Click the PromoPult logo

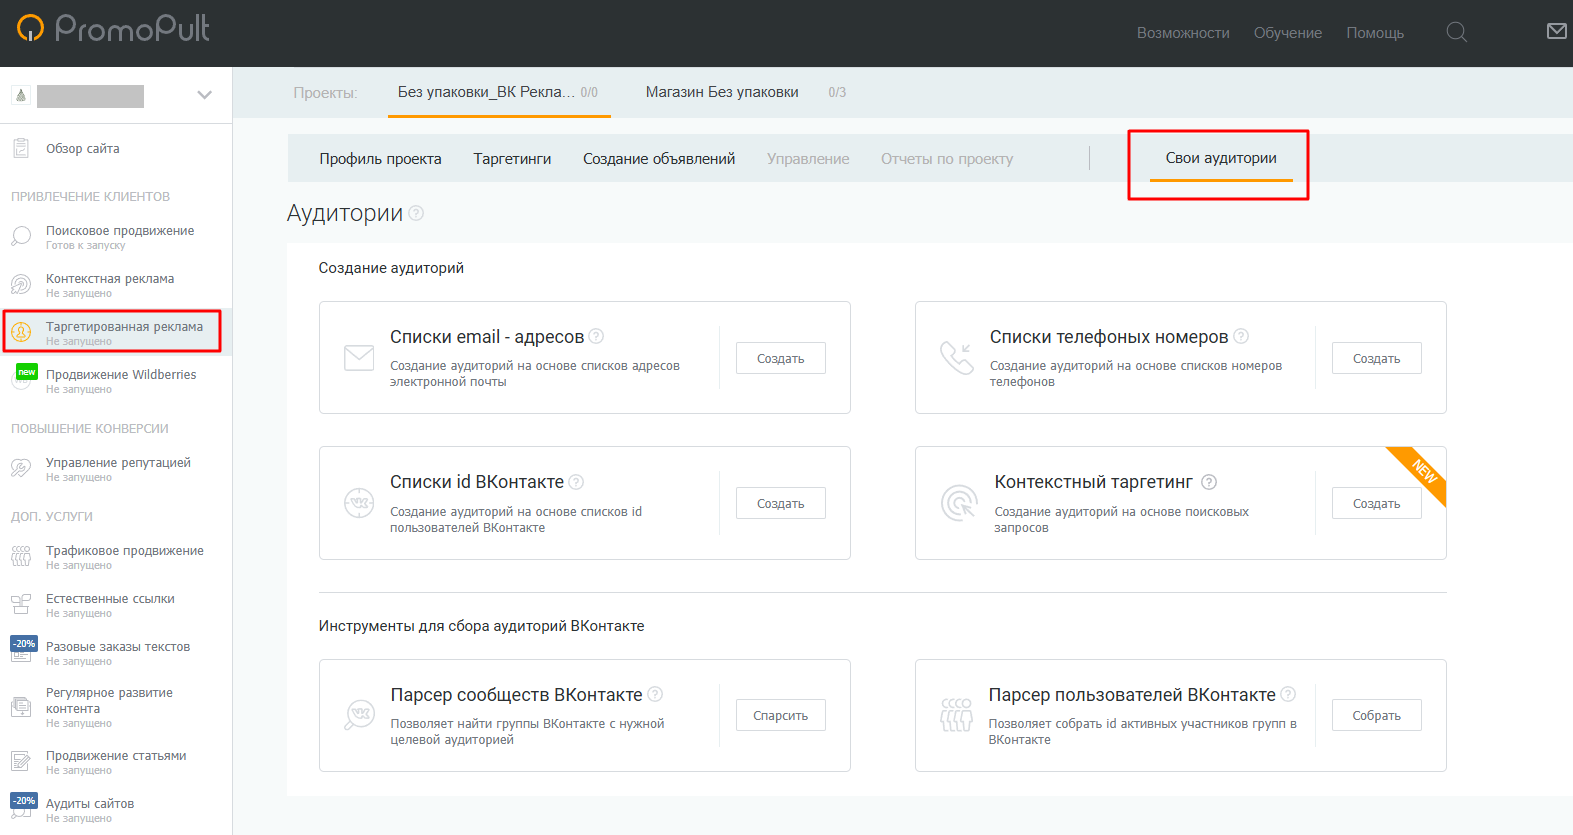coord(113,28)
